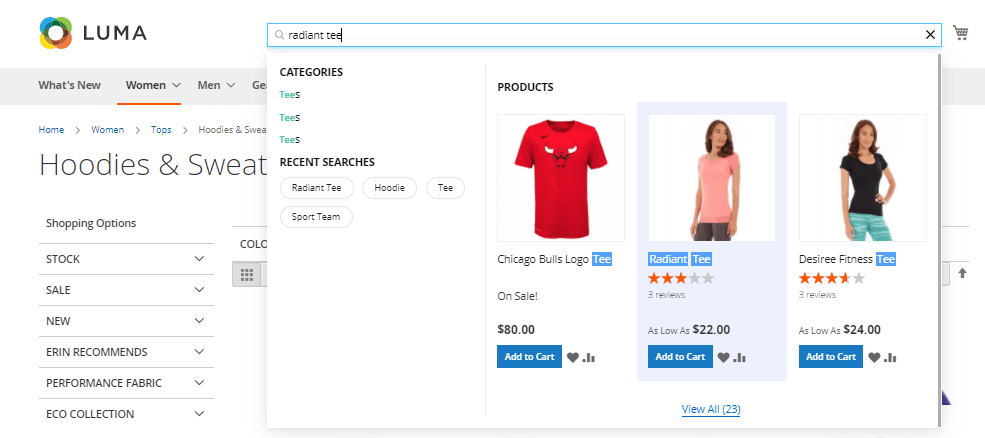The height and width of the screenshot is (438, 985).
Task: Switch to grid view mode icon
Action: (247, 274)
